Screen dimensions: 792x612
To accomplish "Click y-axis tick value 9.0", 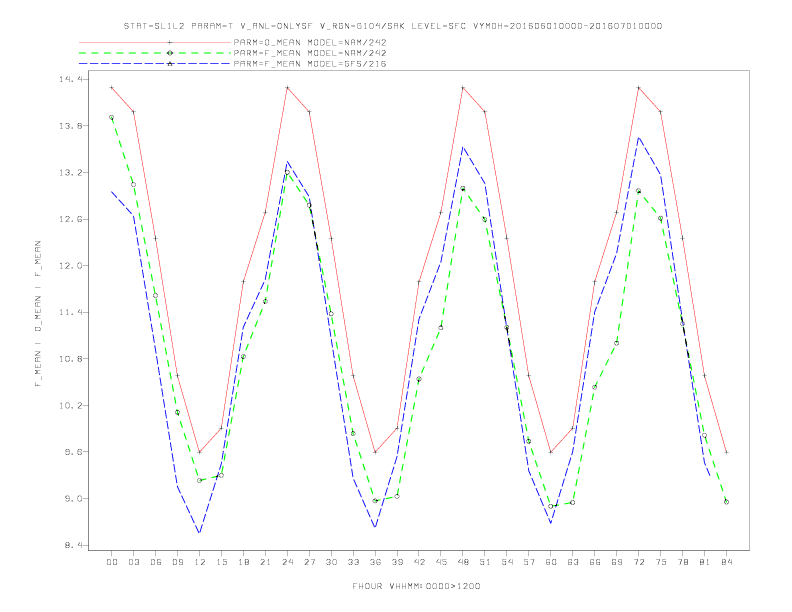I will point(73,498).
